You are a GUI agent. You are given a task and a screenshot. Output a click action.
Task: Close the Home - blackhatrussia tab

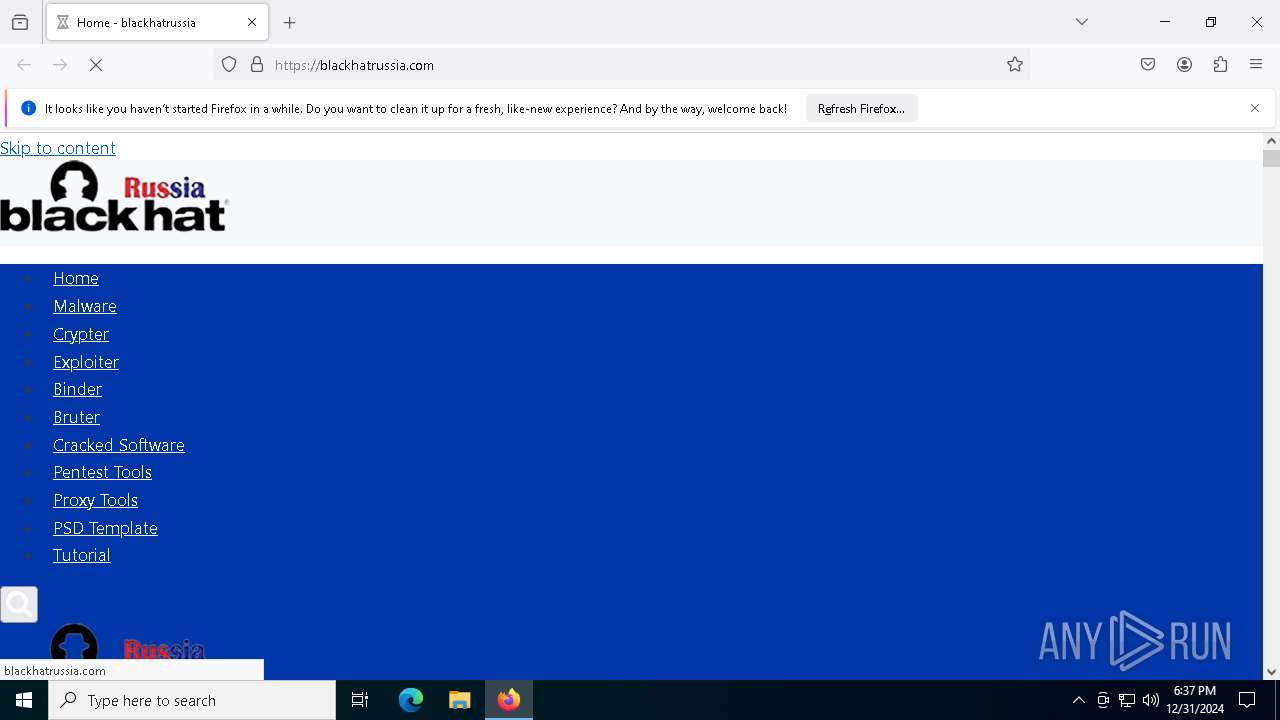(252, 22)
